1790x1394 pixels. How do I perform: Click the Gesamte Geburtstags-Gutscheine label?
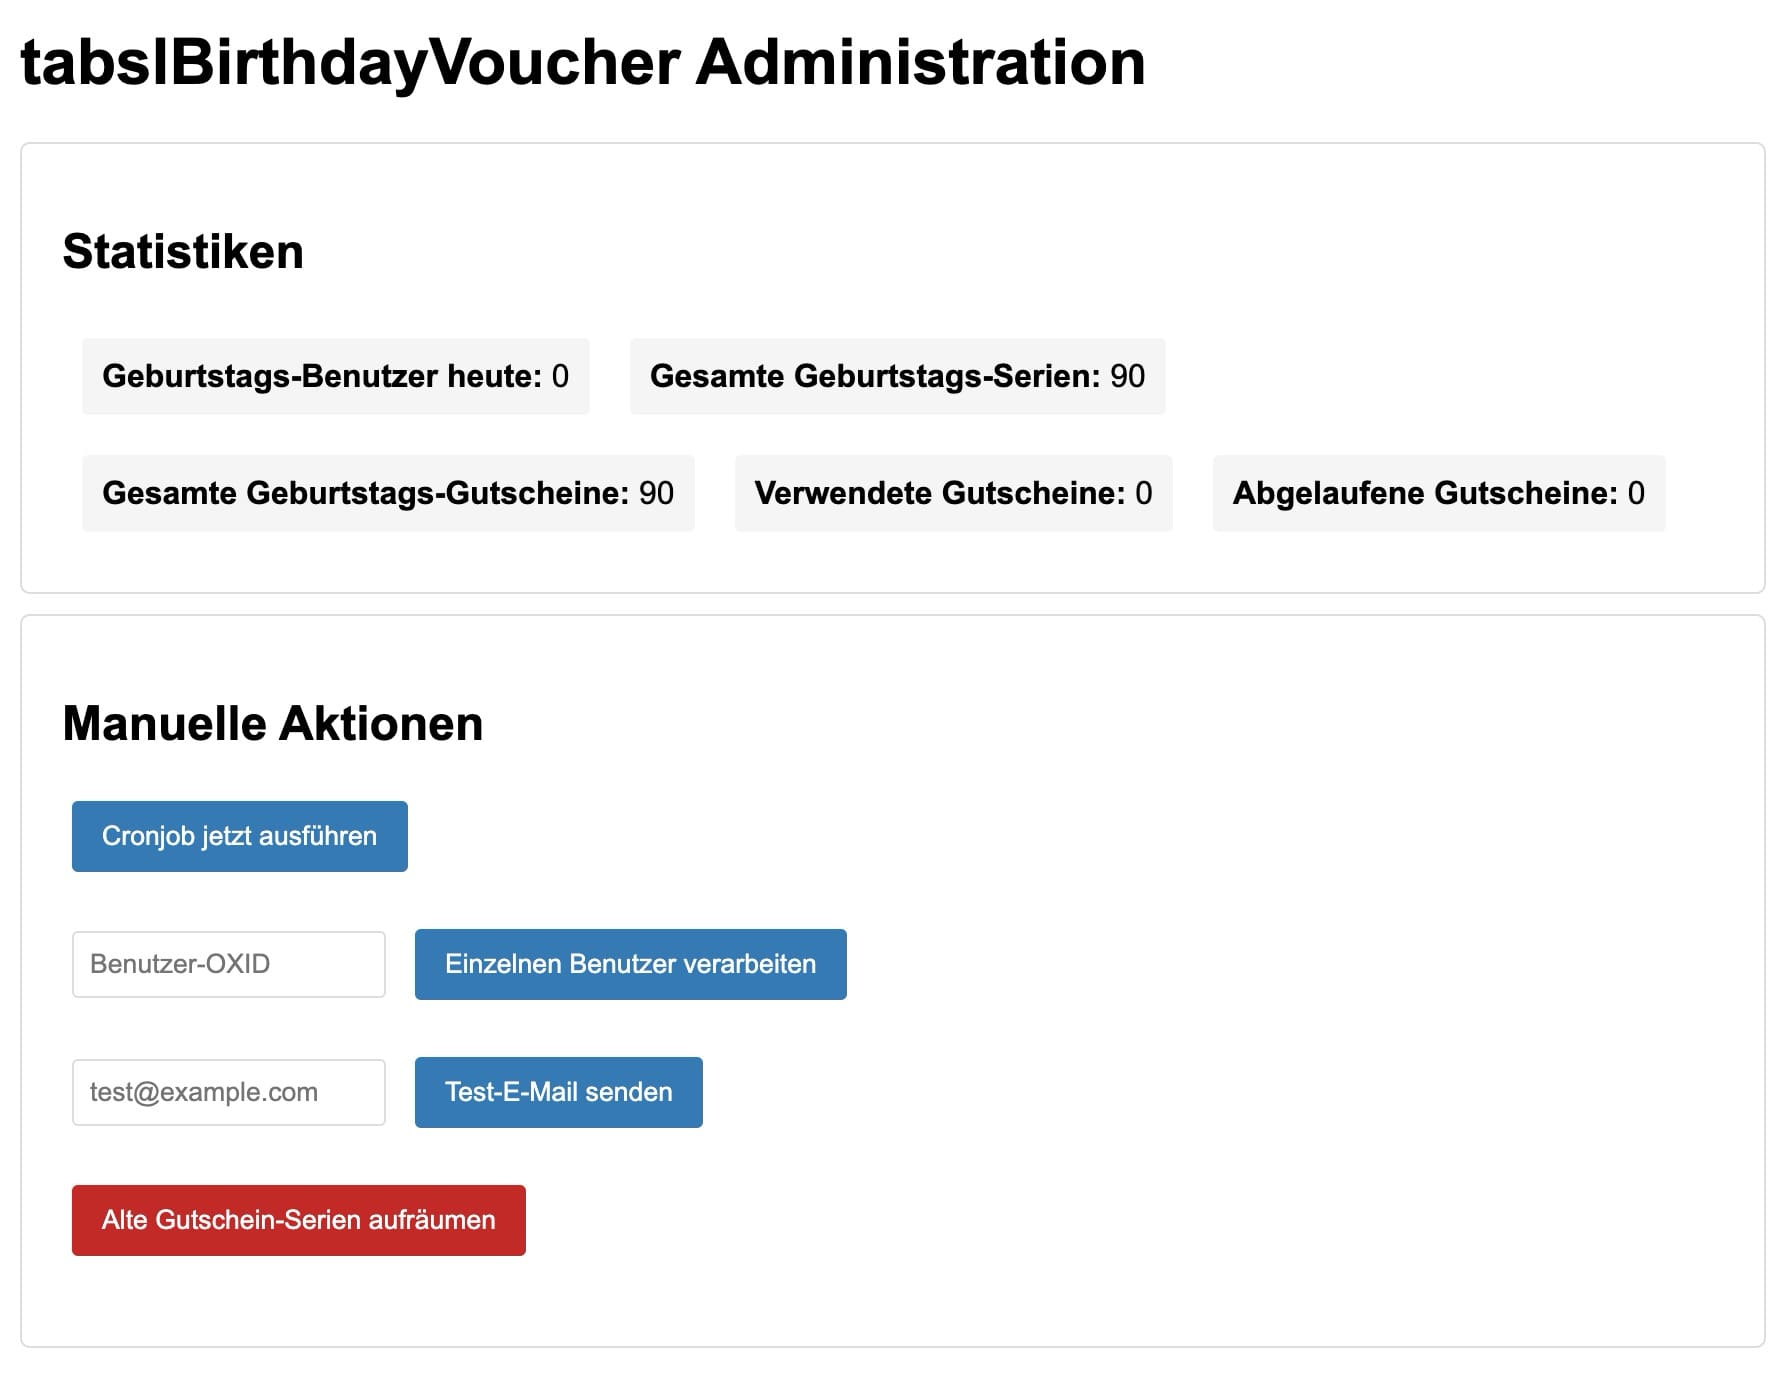[365, 493]
